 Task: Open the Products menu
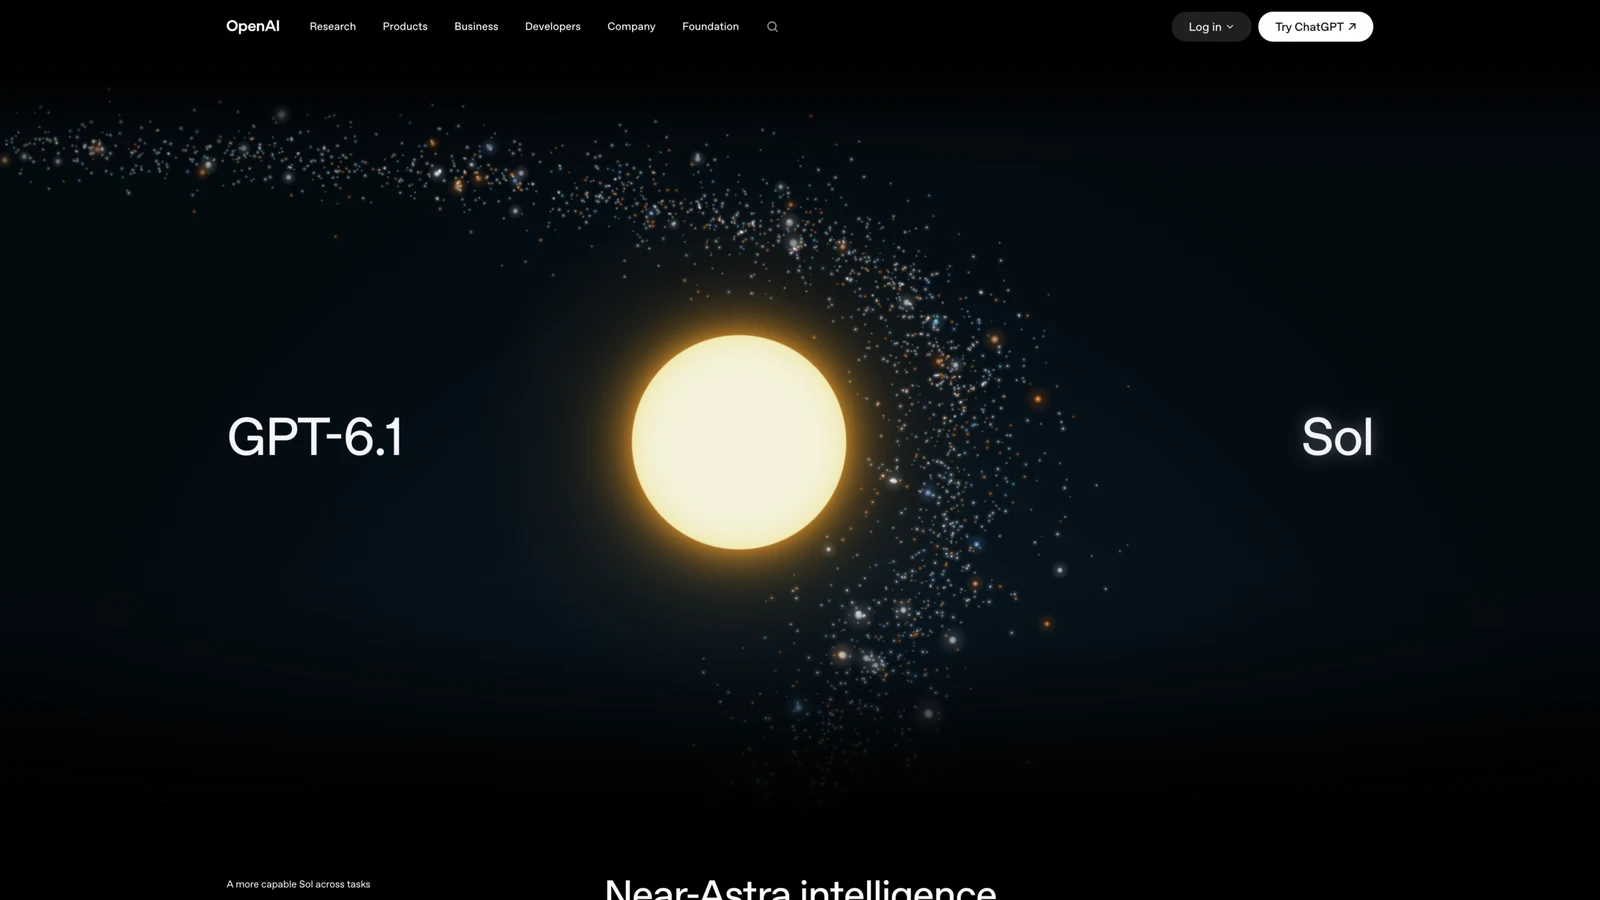pos(405,27)
